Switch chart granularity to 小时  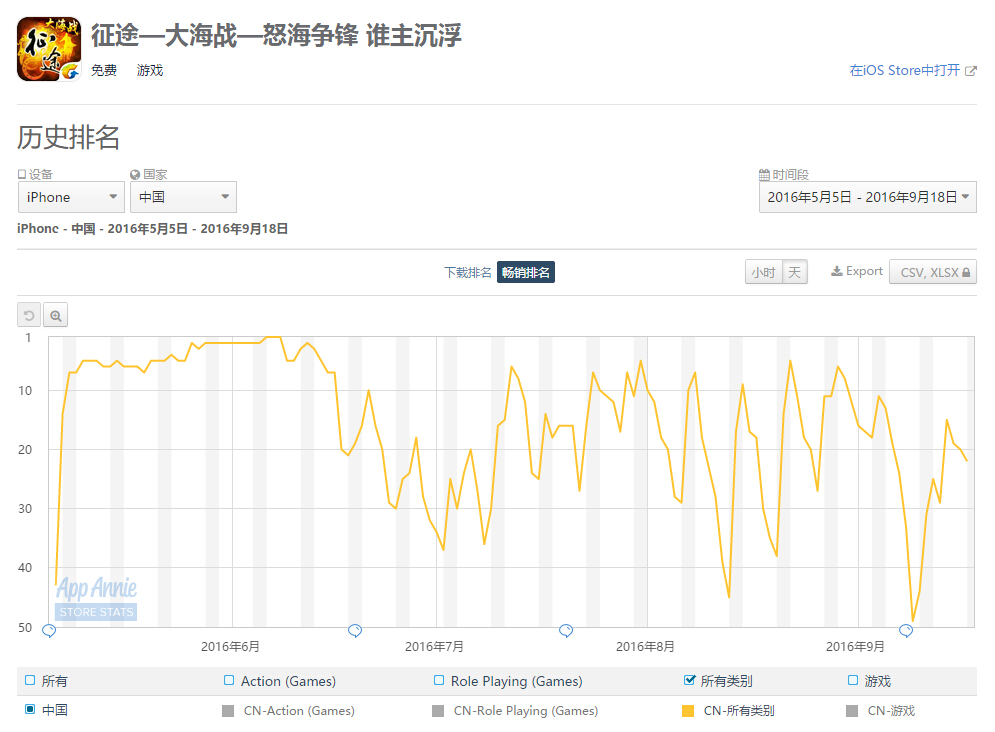[x=763, y=273]
